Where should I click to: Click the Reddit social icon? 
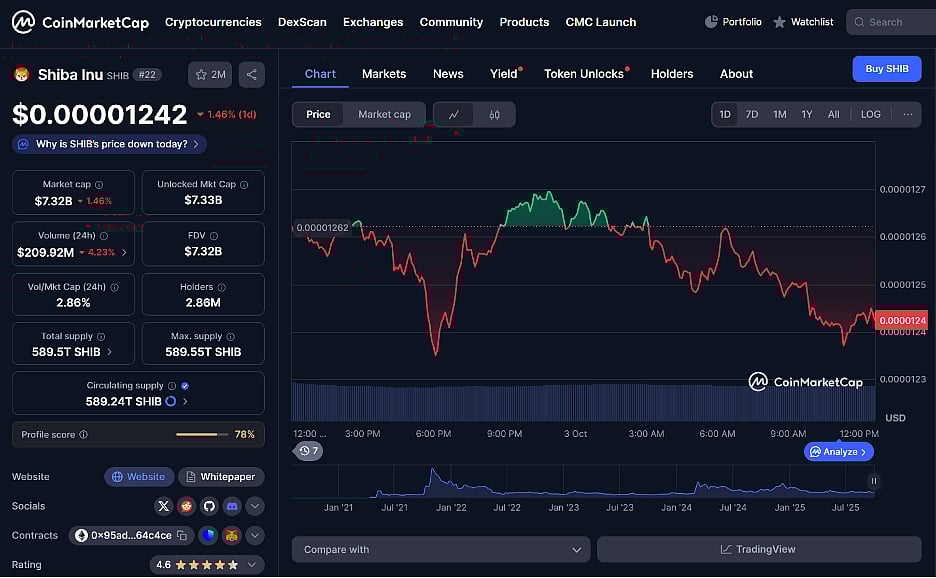[x=185, y=506]
